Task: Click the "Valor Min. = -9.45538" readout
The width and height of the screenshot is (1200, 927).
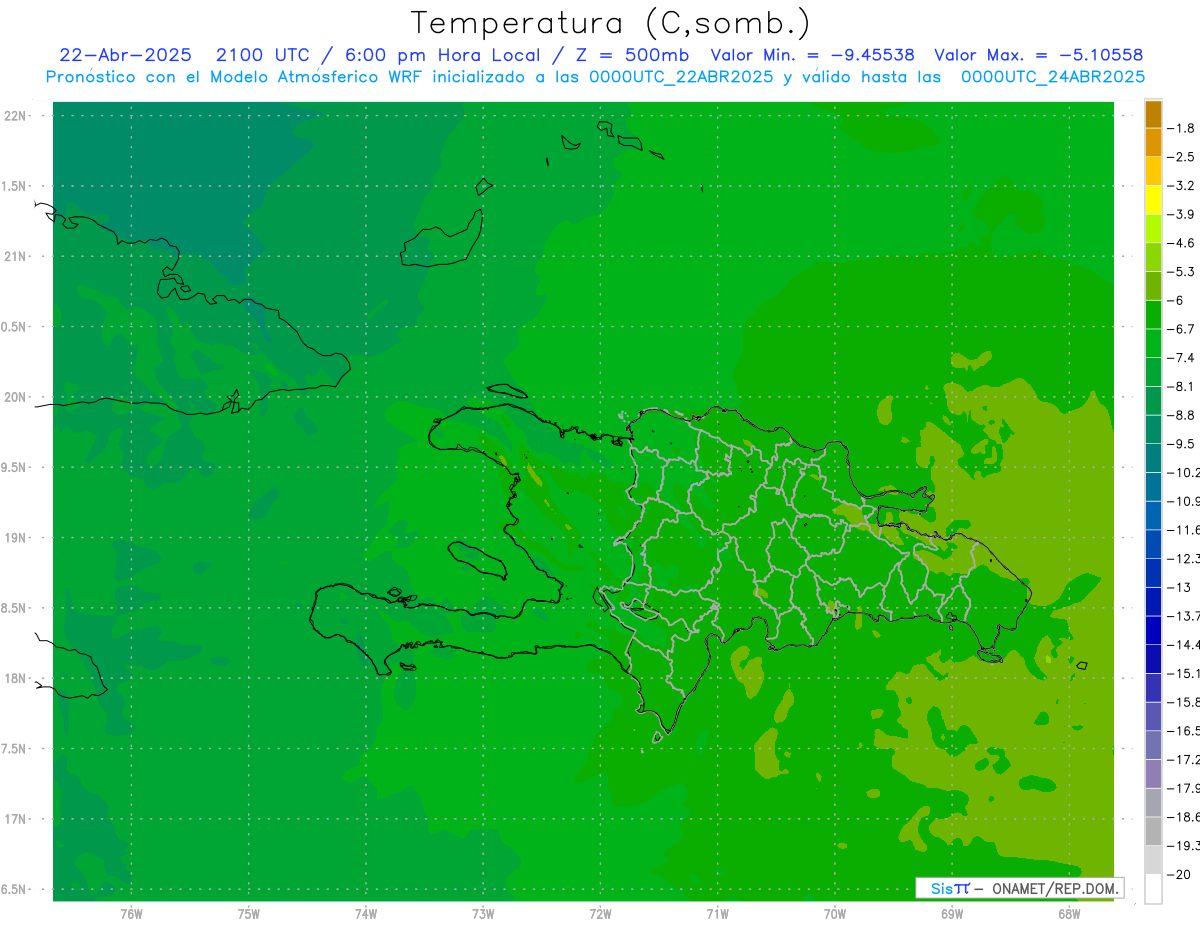Action: (x=812, y=55)
